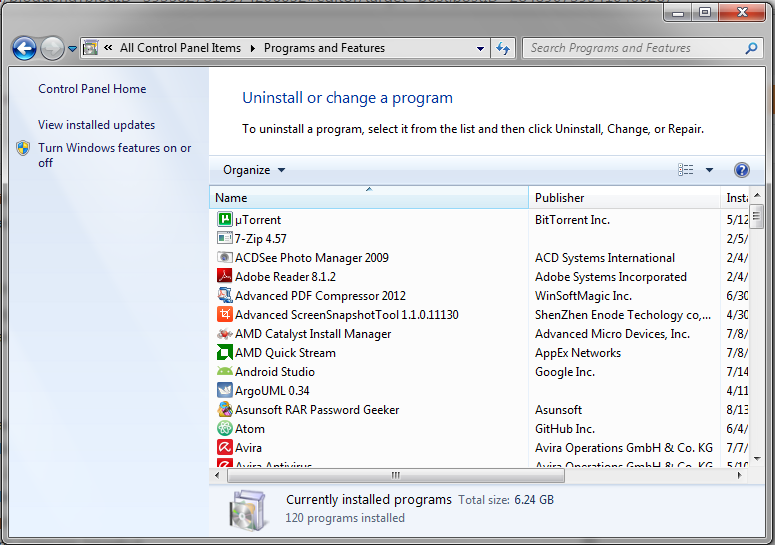
Task: Select Android Studio name
Action: point(275,372)
